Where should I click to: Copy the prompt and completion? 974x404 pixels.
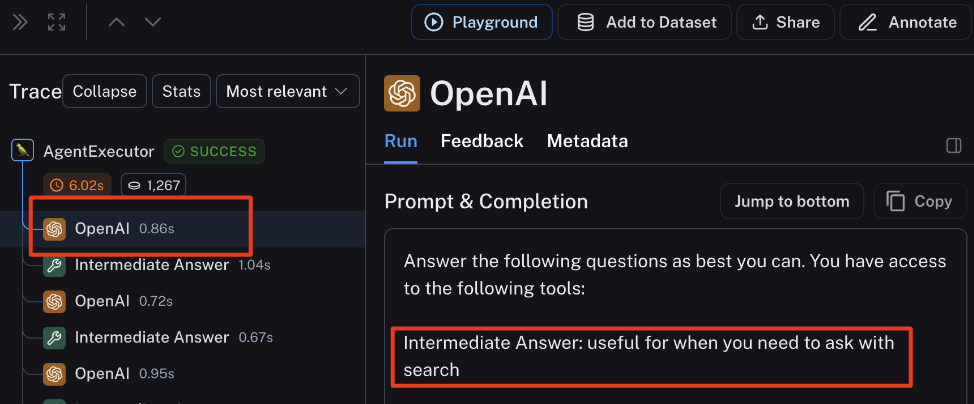point(919,201)
